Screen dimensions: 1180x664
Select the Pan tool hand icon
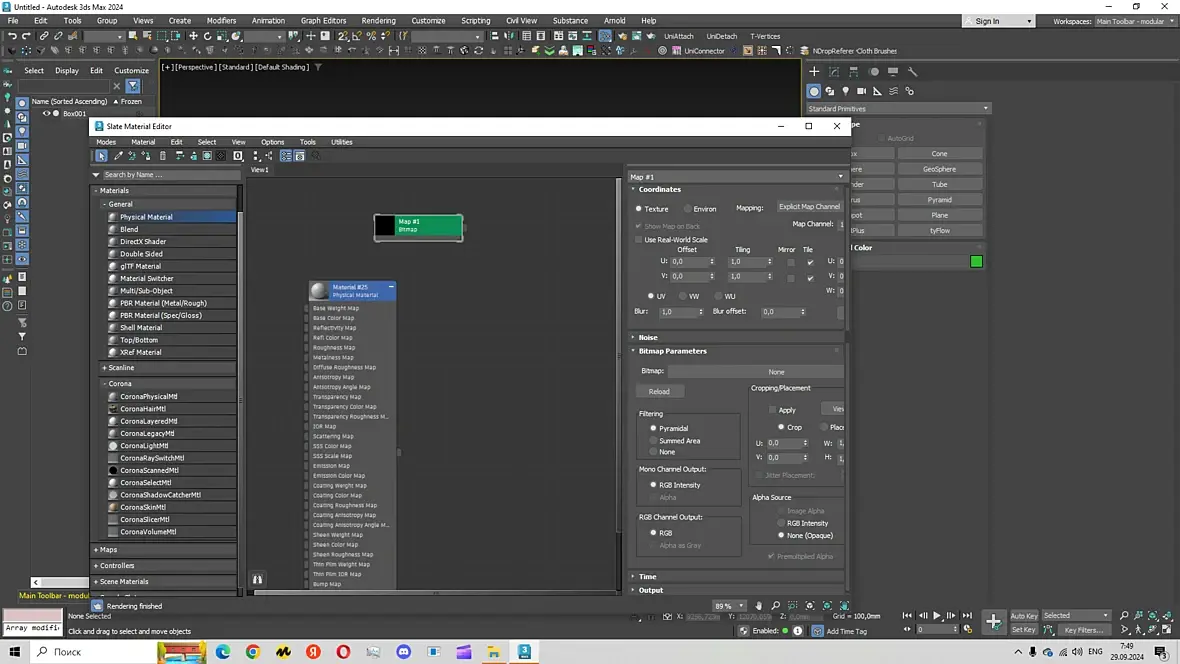click(759, 605)
